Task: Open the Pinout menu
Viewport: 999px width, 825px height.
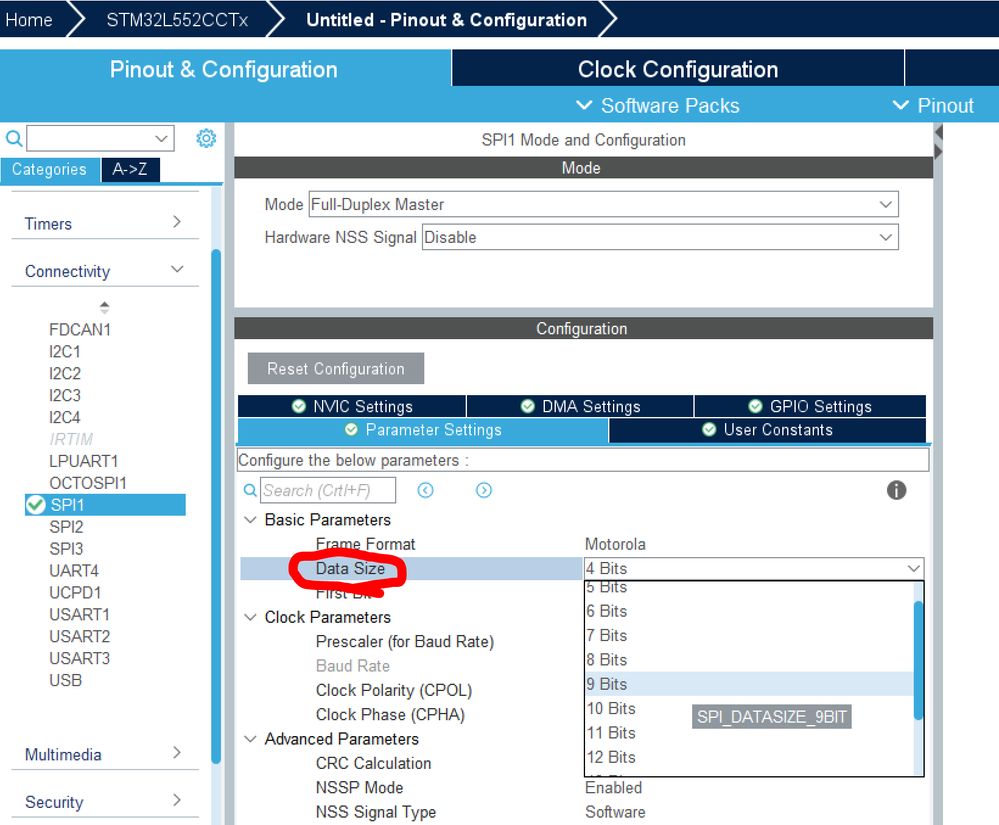Action: [933, 105]
